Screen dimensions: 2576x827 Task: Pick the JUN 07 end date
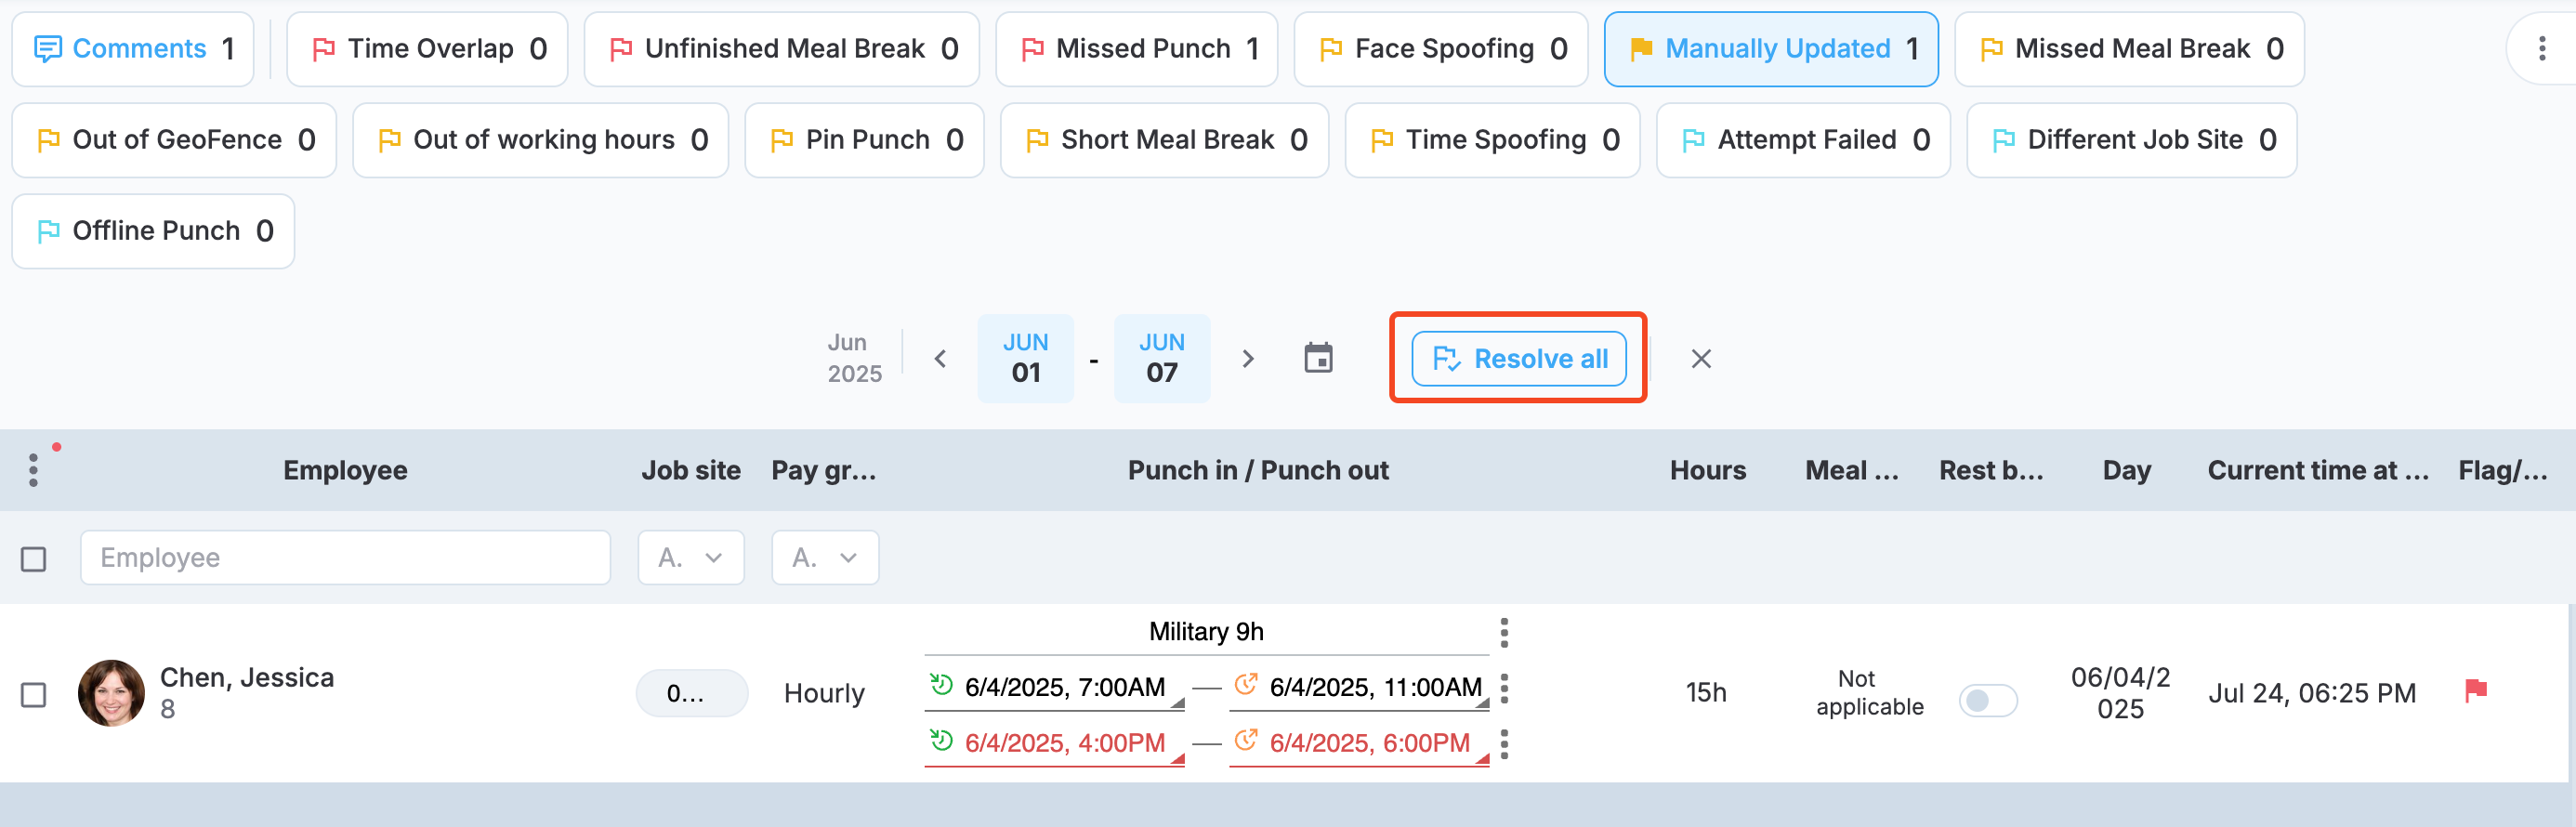(x=1162, y=358)
